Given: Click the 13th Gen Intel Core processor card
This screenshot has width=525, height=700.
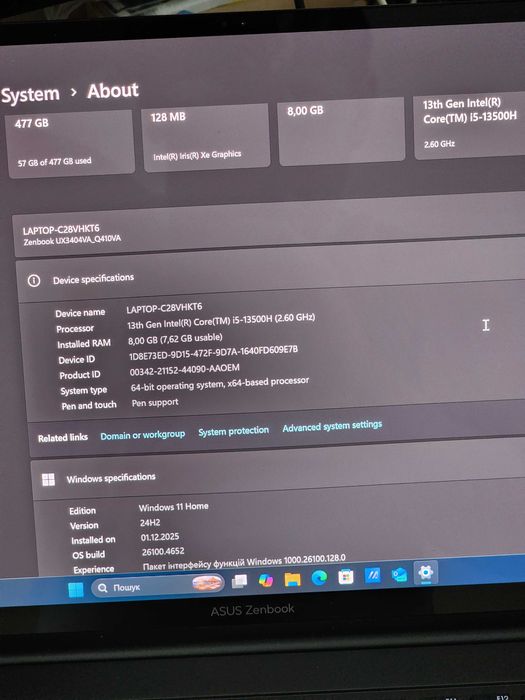Looking at the screenshot, I should pos(469,125).
